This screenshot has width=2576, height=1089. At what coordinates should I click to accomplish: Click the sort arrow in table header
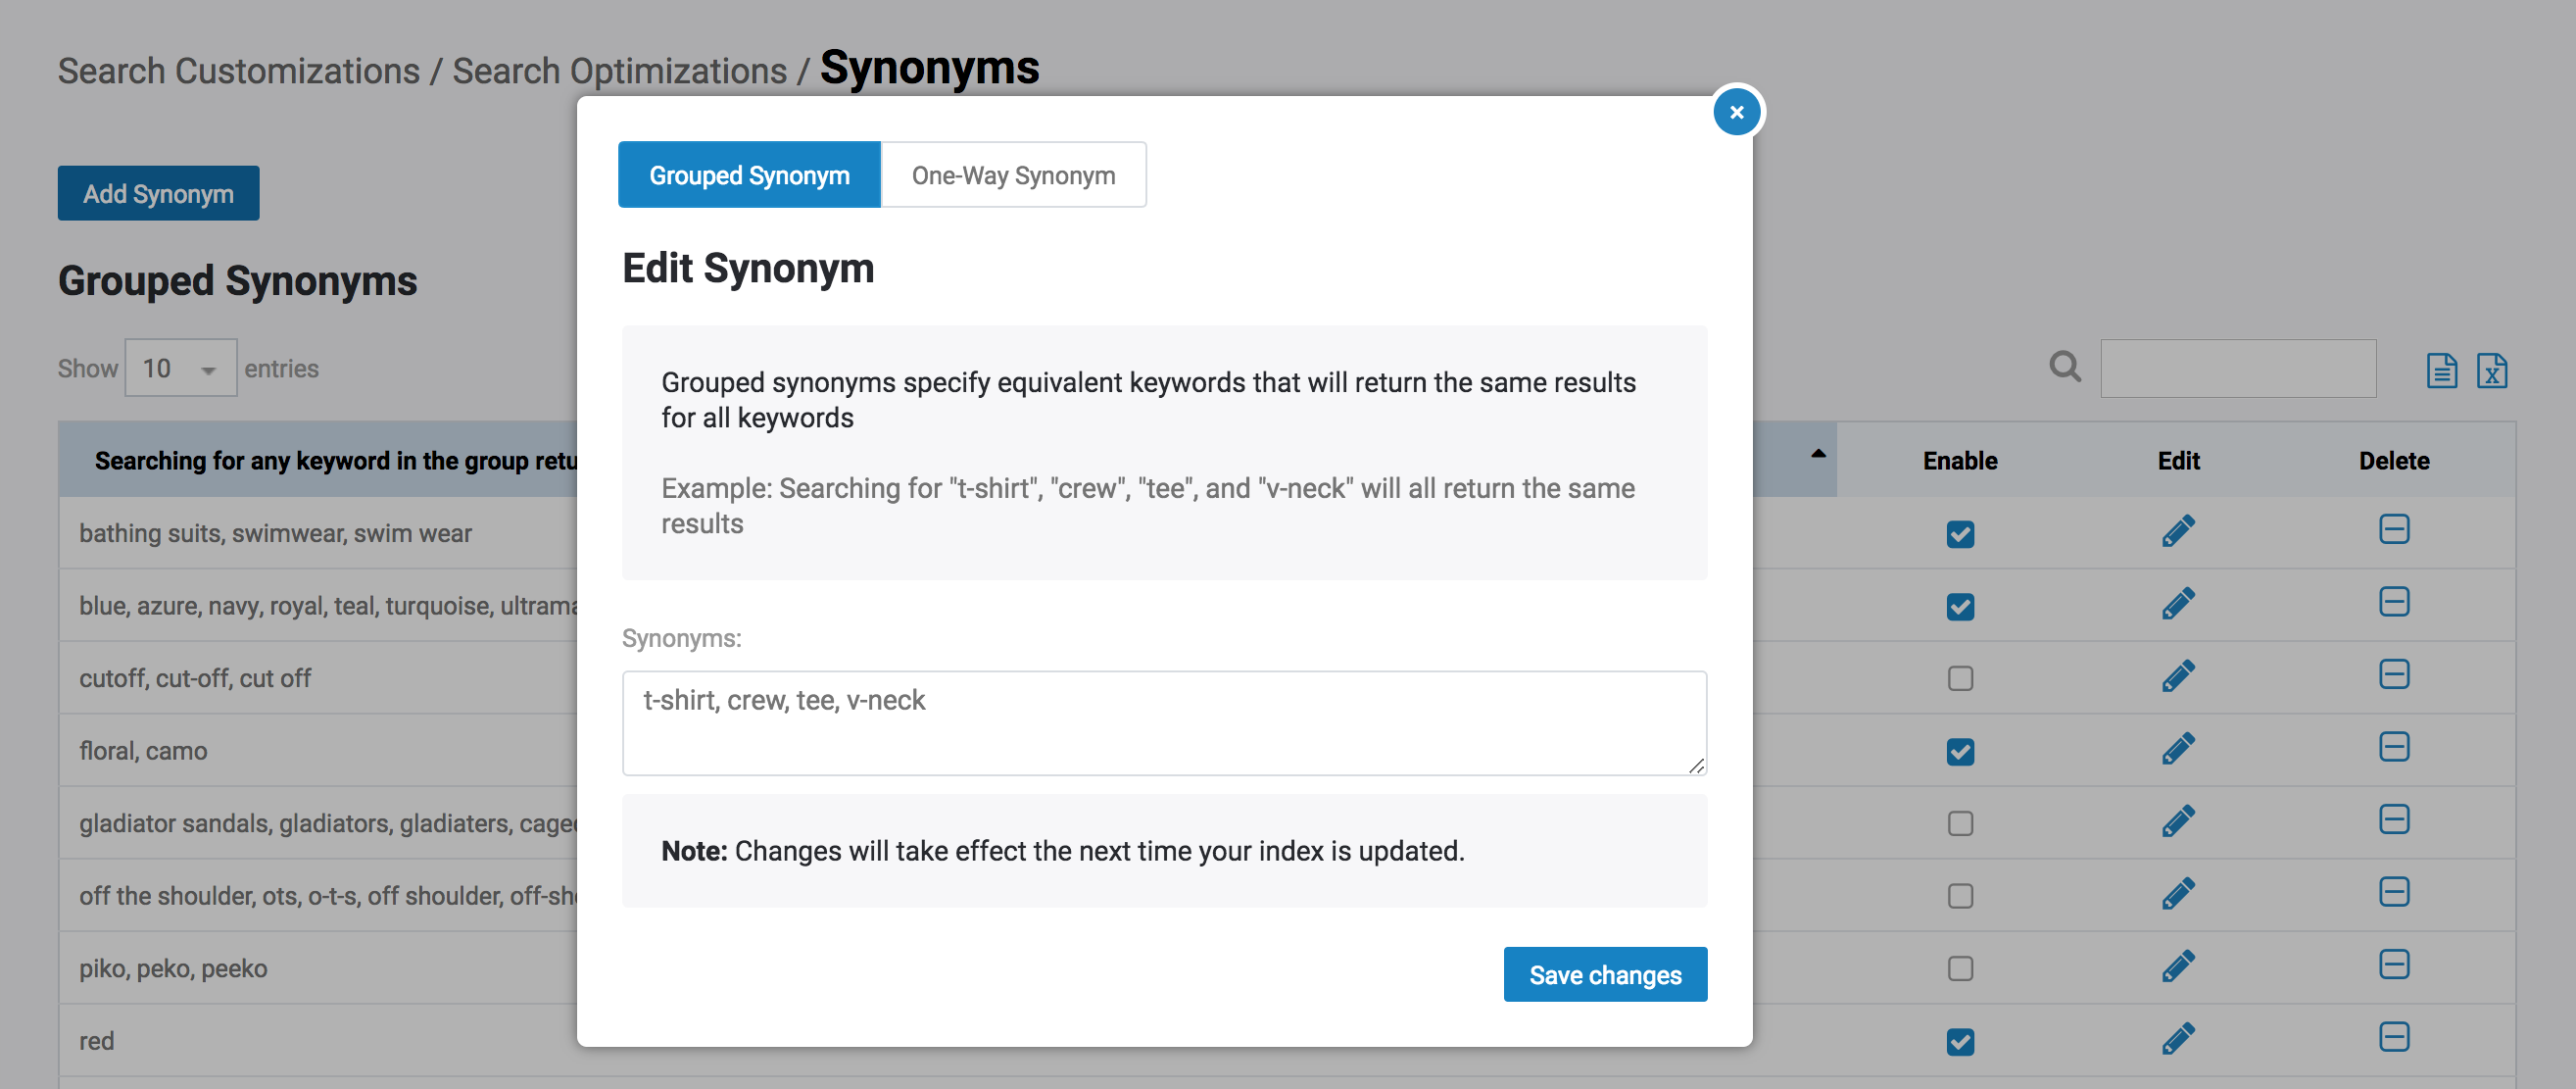click(x=1818, y=454)
